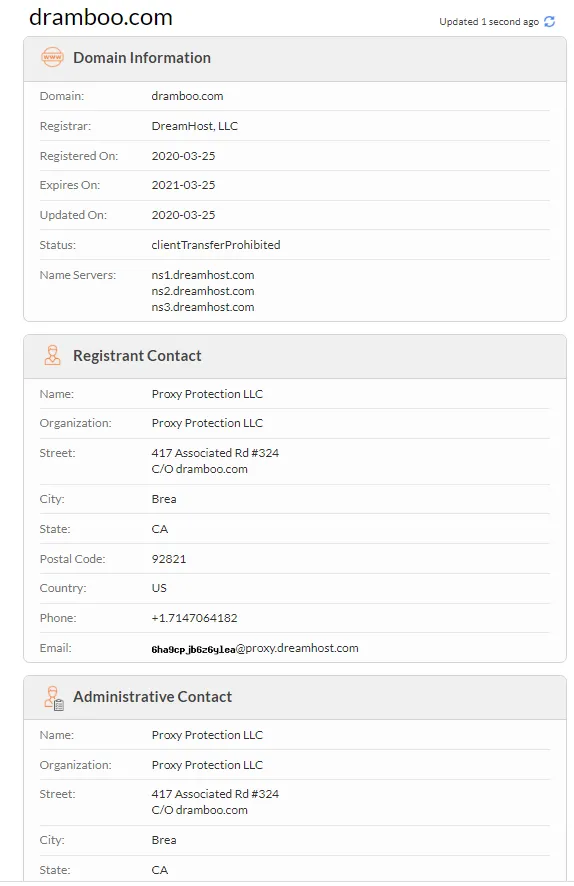This screenshot has width=574, height=886.
Task: Click registrant street 417 Associated Rd #324
Action: [x=215, y=453]
